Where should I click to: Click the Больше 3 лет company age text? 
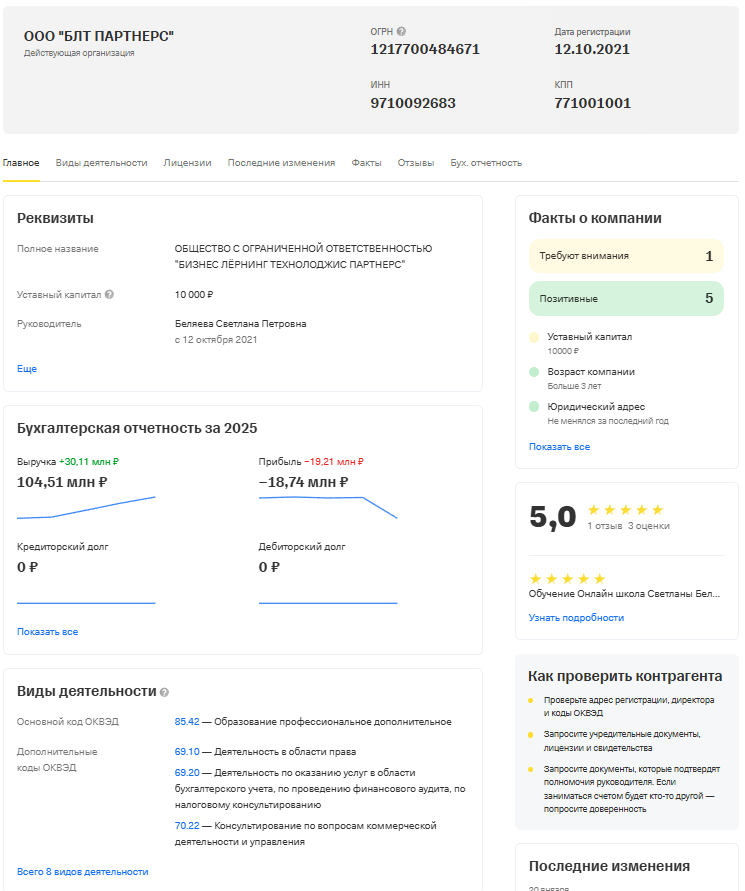574,386
